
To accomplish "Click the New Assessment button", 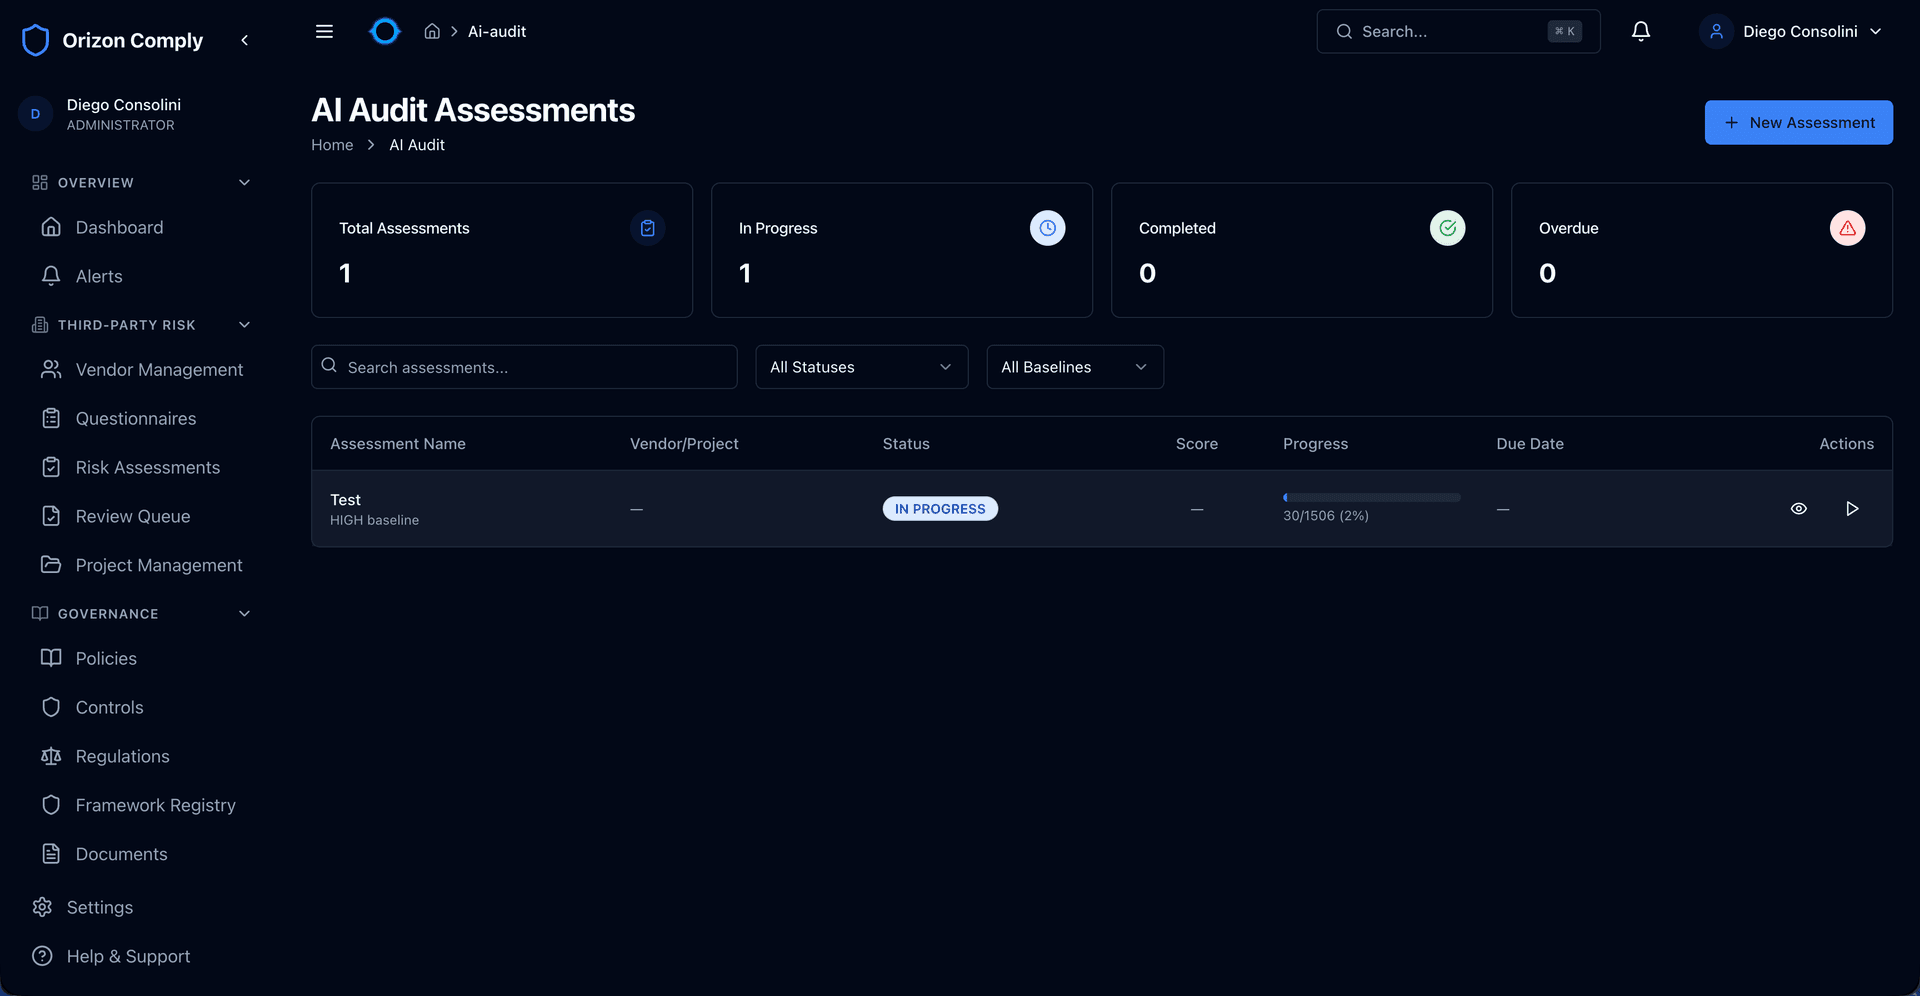I will coord(1798,122).
